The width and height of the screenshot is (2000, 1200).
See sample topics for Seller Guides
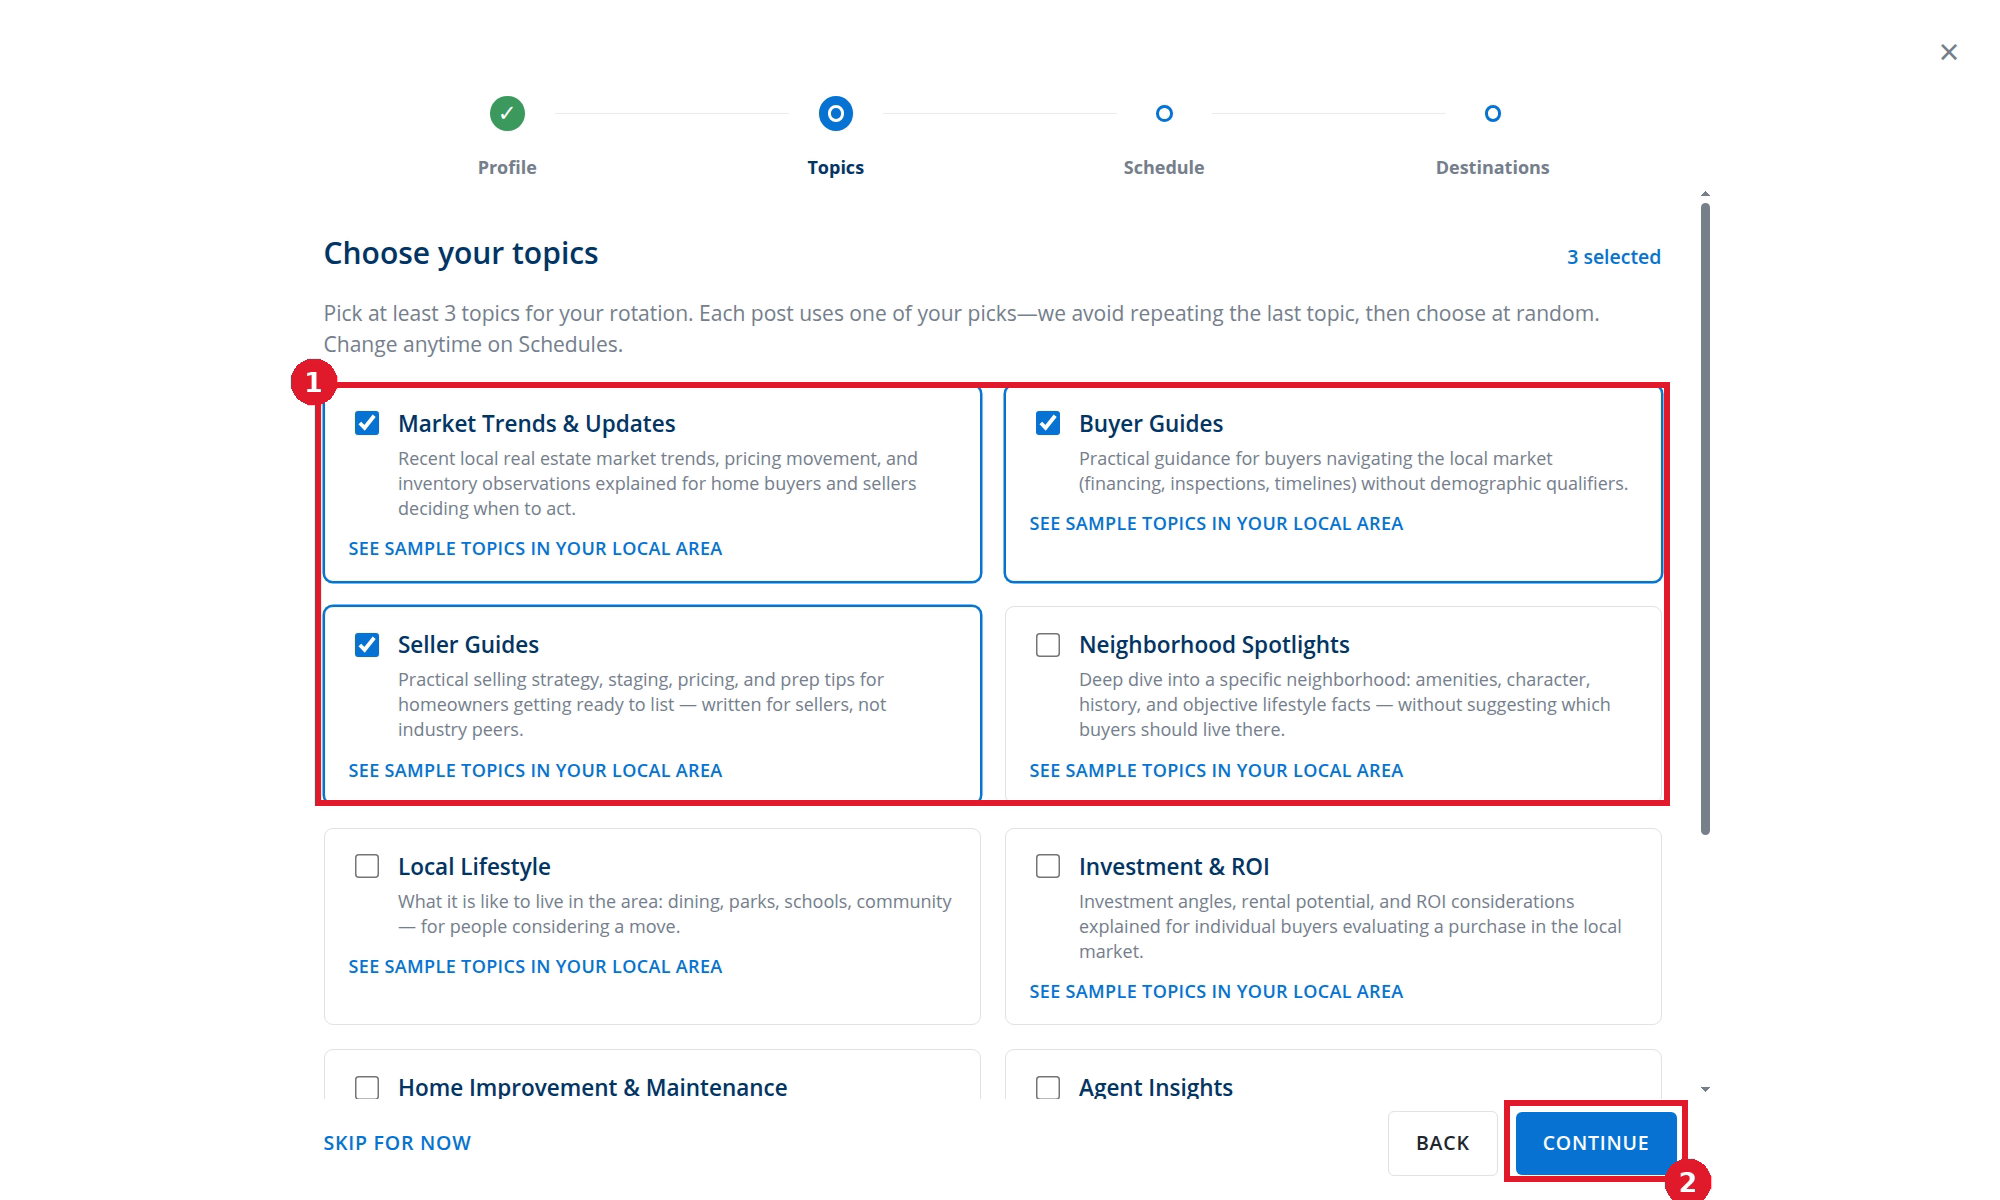(x=535, y=770)
